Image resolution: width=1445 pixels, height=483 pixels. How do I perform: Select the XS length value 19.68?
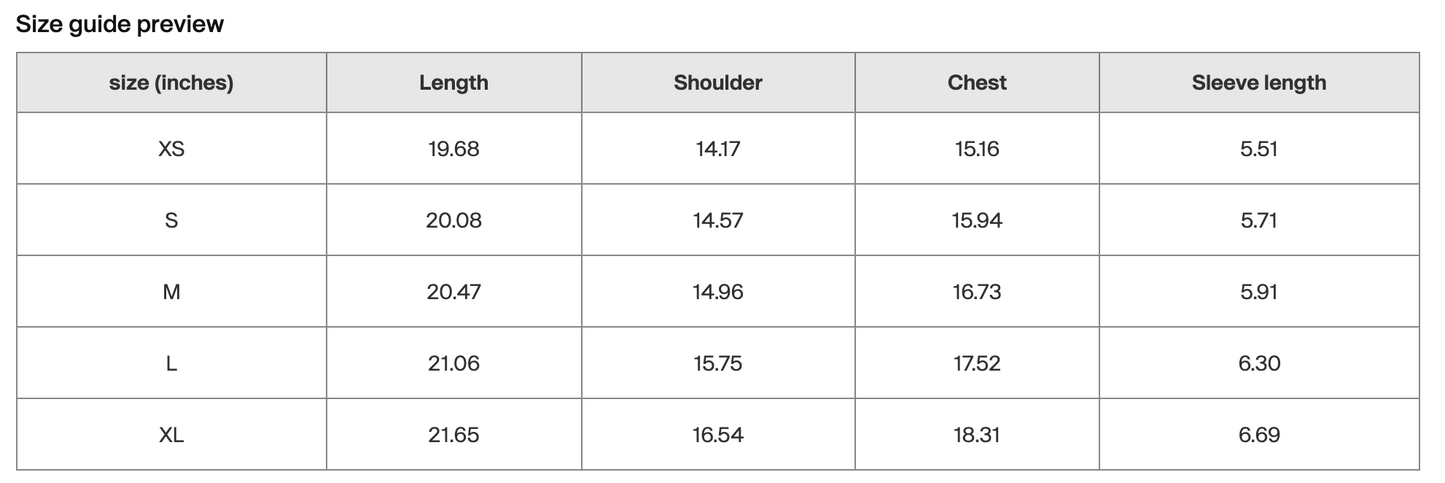(454, 149)
